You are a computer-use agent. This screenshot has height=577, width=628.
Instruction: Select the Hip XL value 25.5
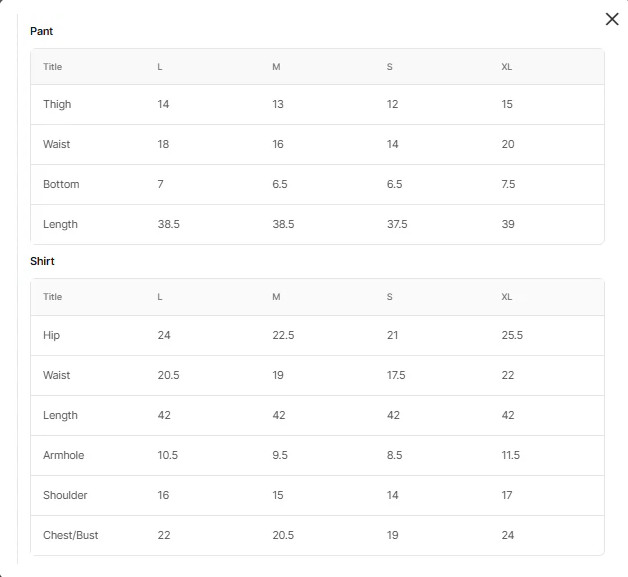coord(512,335)
